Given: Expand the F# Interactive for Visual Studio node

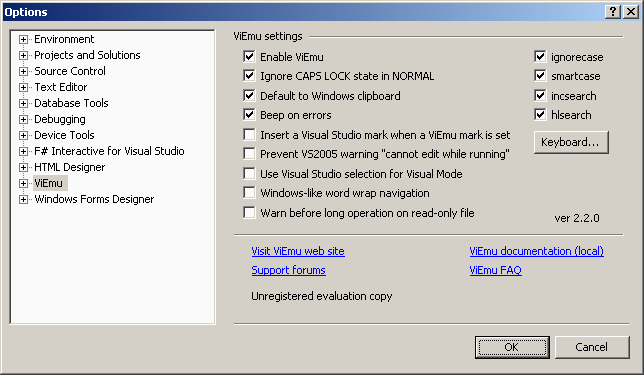Looking at the screenshot, I should pos(23,152).
